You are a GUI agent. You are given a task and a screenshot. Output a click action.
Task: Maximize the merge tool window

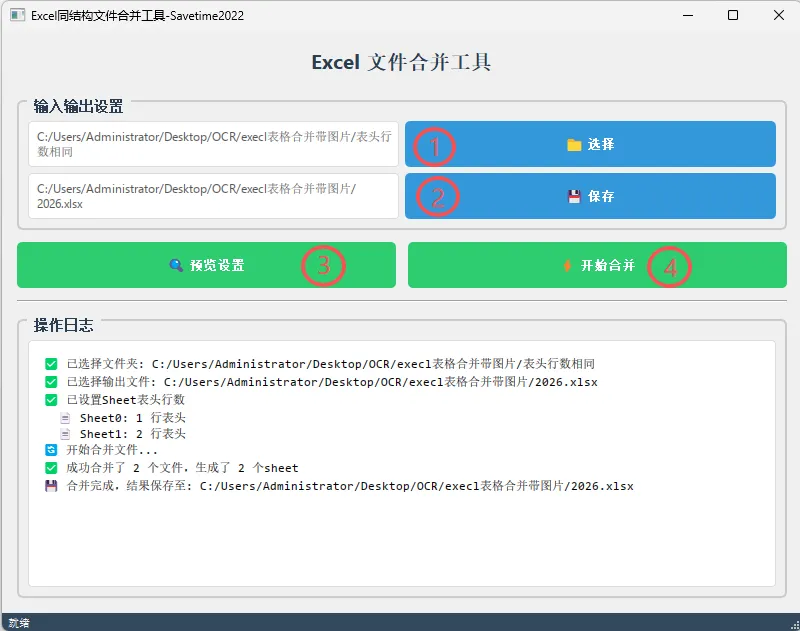(733, 15)
